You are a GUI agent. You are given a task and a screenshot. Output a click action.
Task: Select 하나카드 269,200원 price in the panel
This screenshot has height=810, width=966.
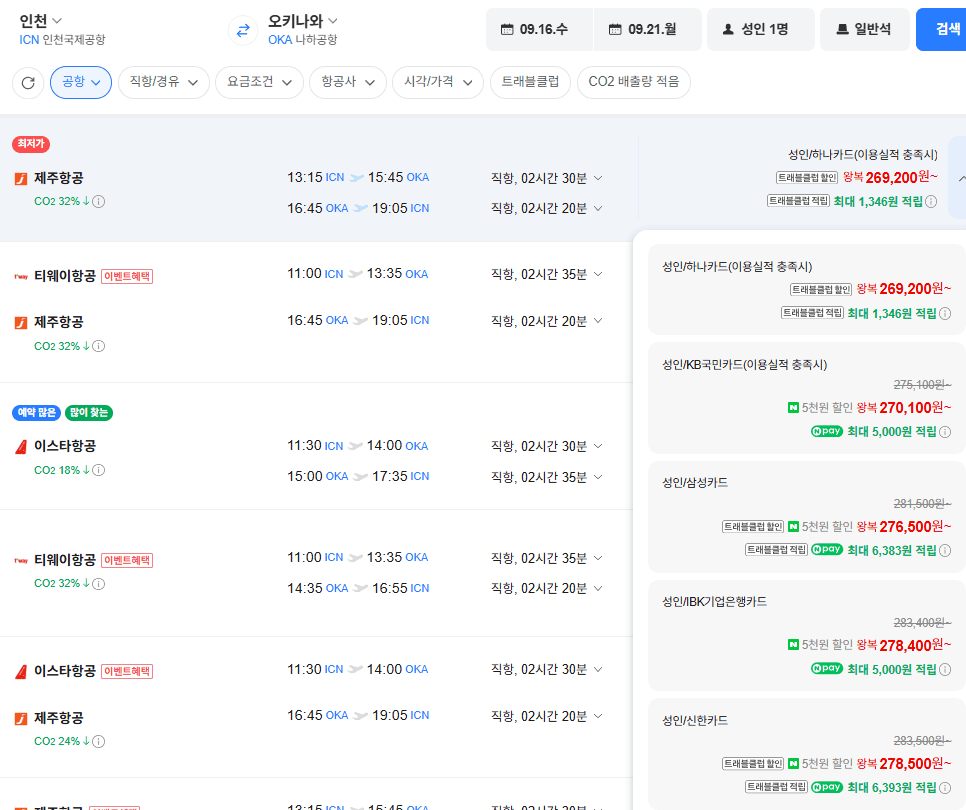point(806,290)
